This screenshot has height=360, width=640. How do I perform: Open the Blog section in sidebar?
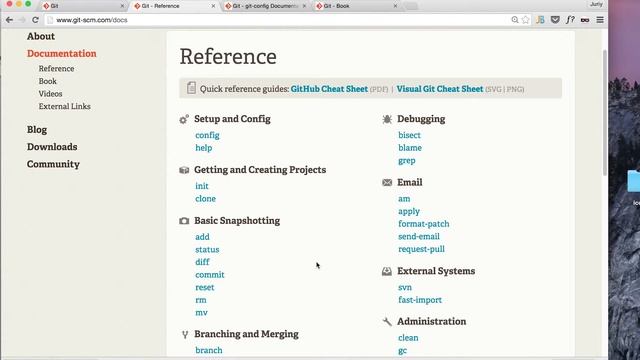pyautogui.click(x=37, y=130)
